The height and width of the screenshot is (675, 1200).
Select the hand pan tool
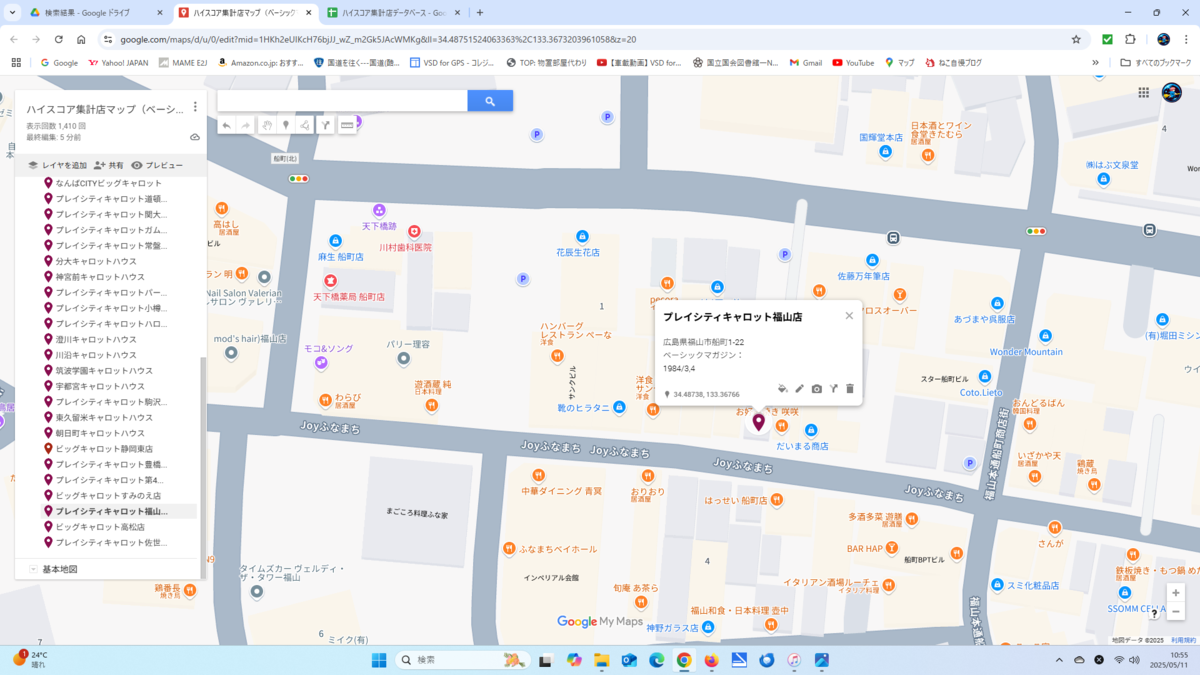tap(267, 126)
